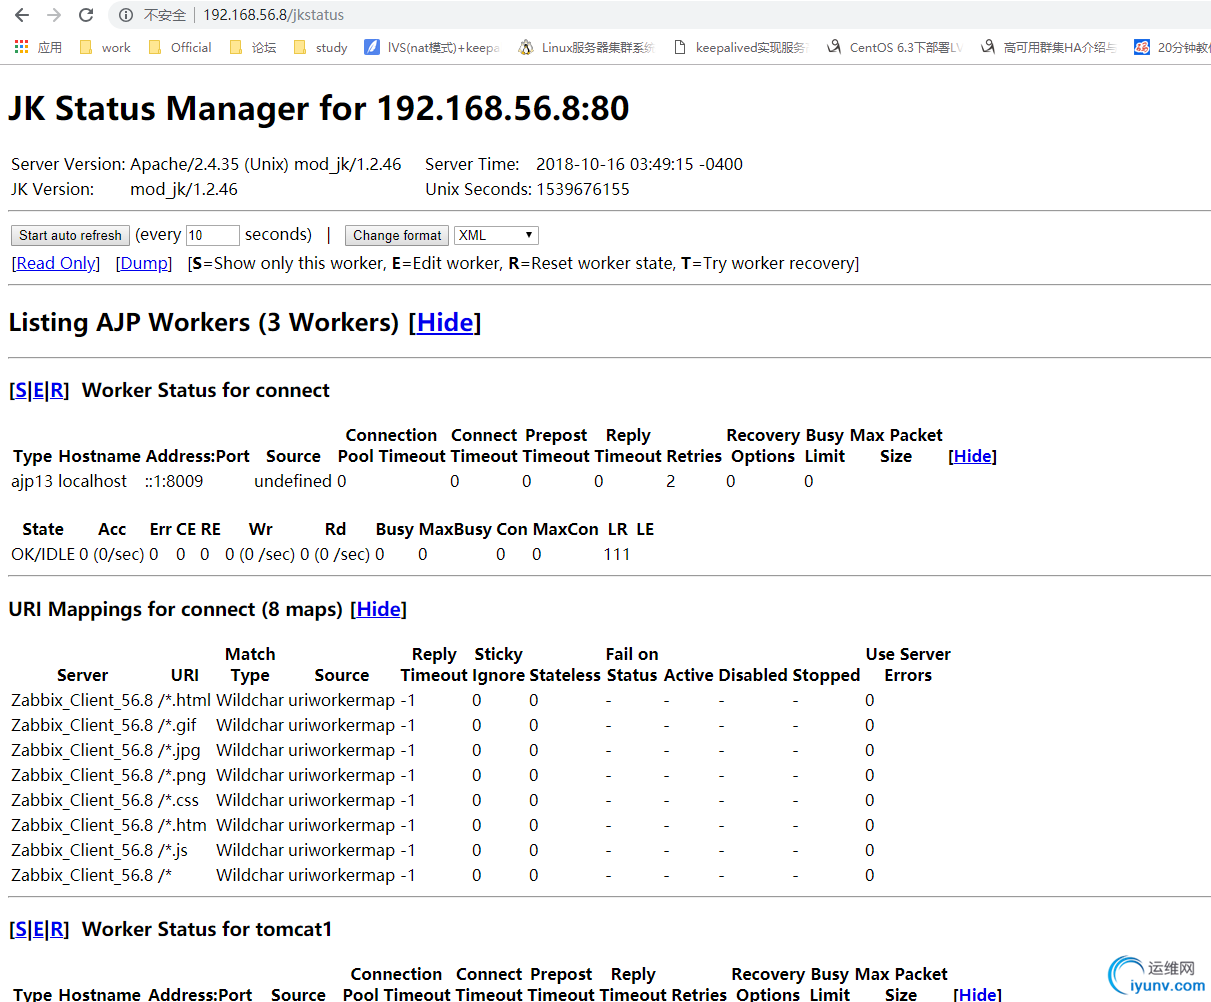Open the apps grid bookmark icon
This screenshot has width=1211, height=1002.
click(21, 47)
